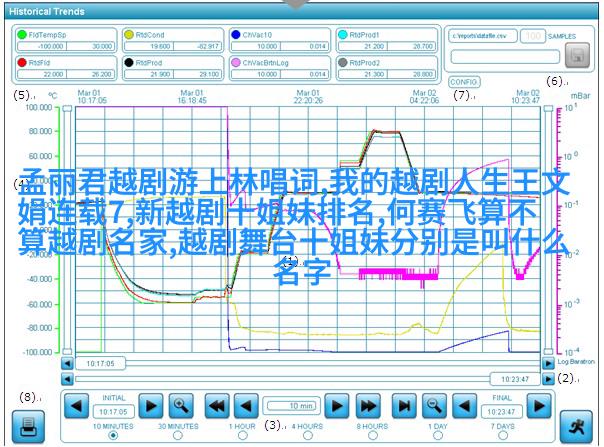Click the pink ChVacBrtnLog trend indicator

(236, 62)
